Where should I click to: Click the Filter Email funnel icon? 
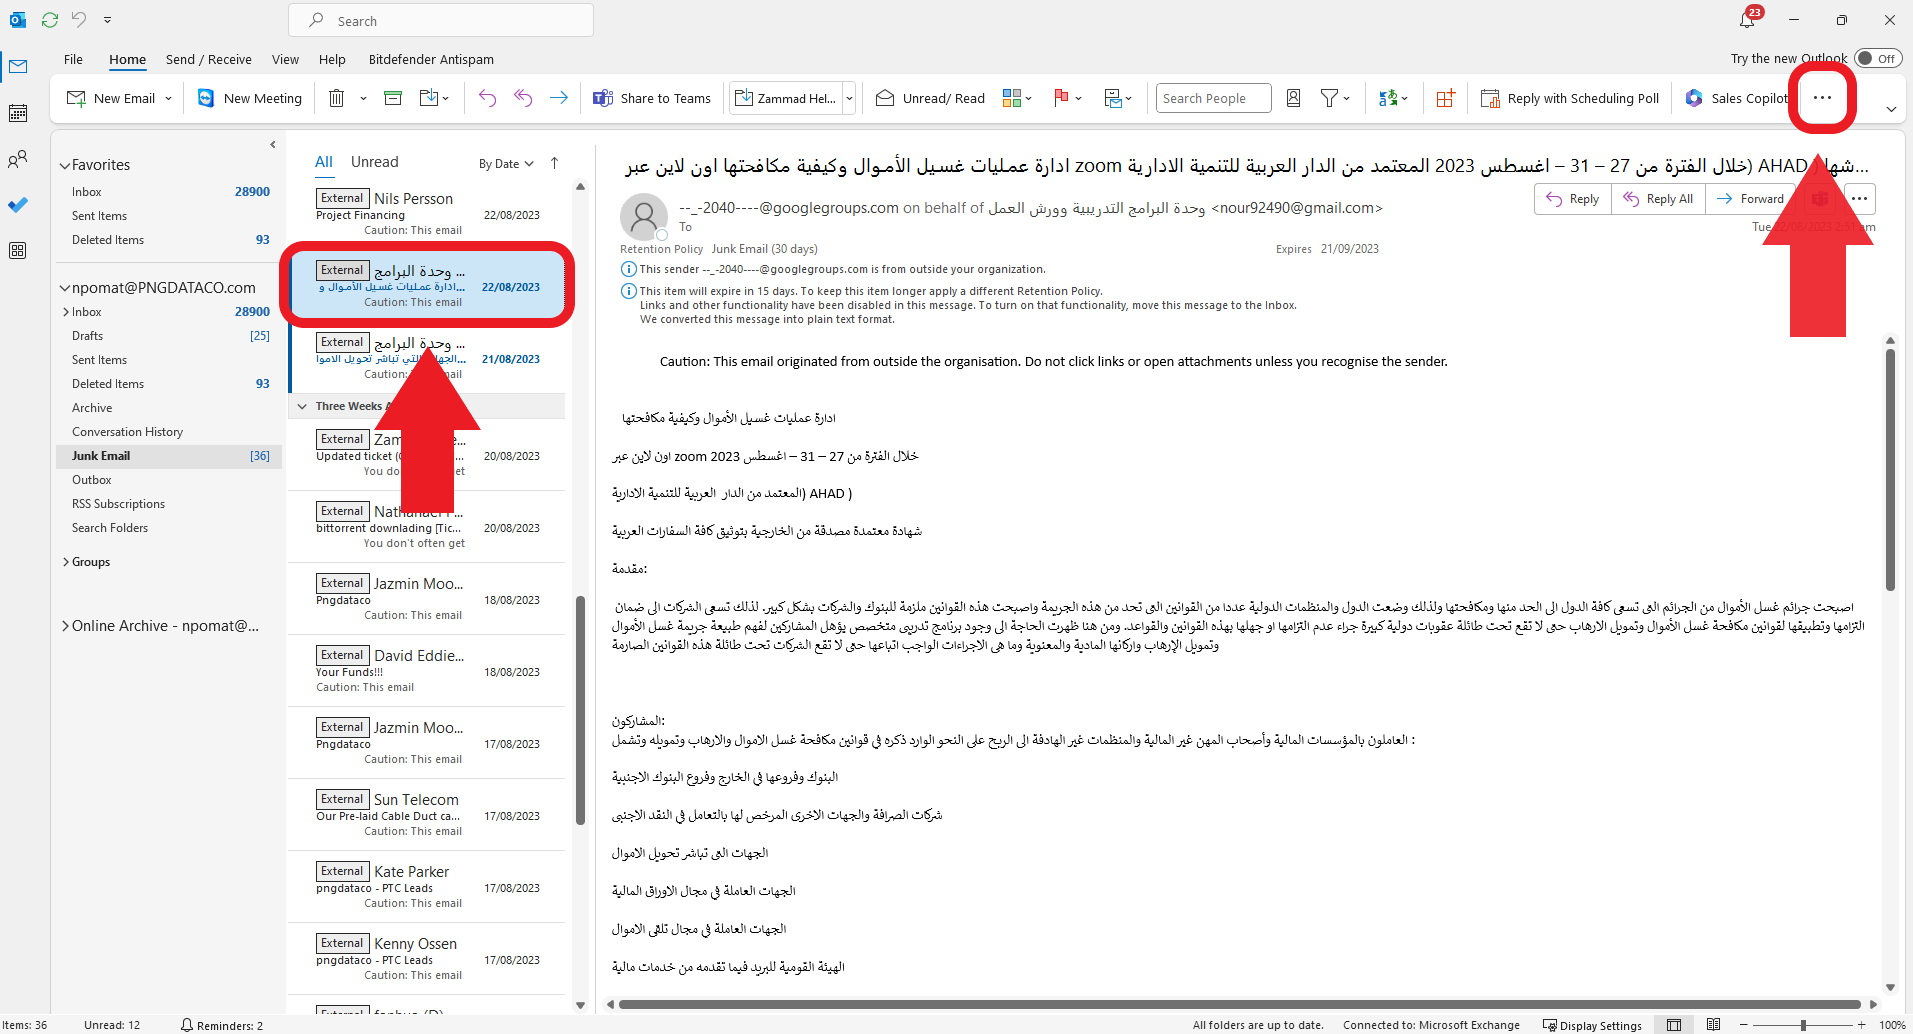1329,98
